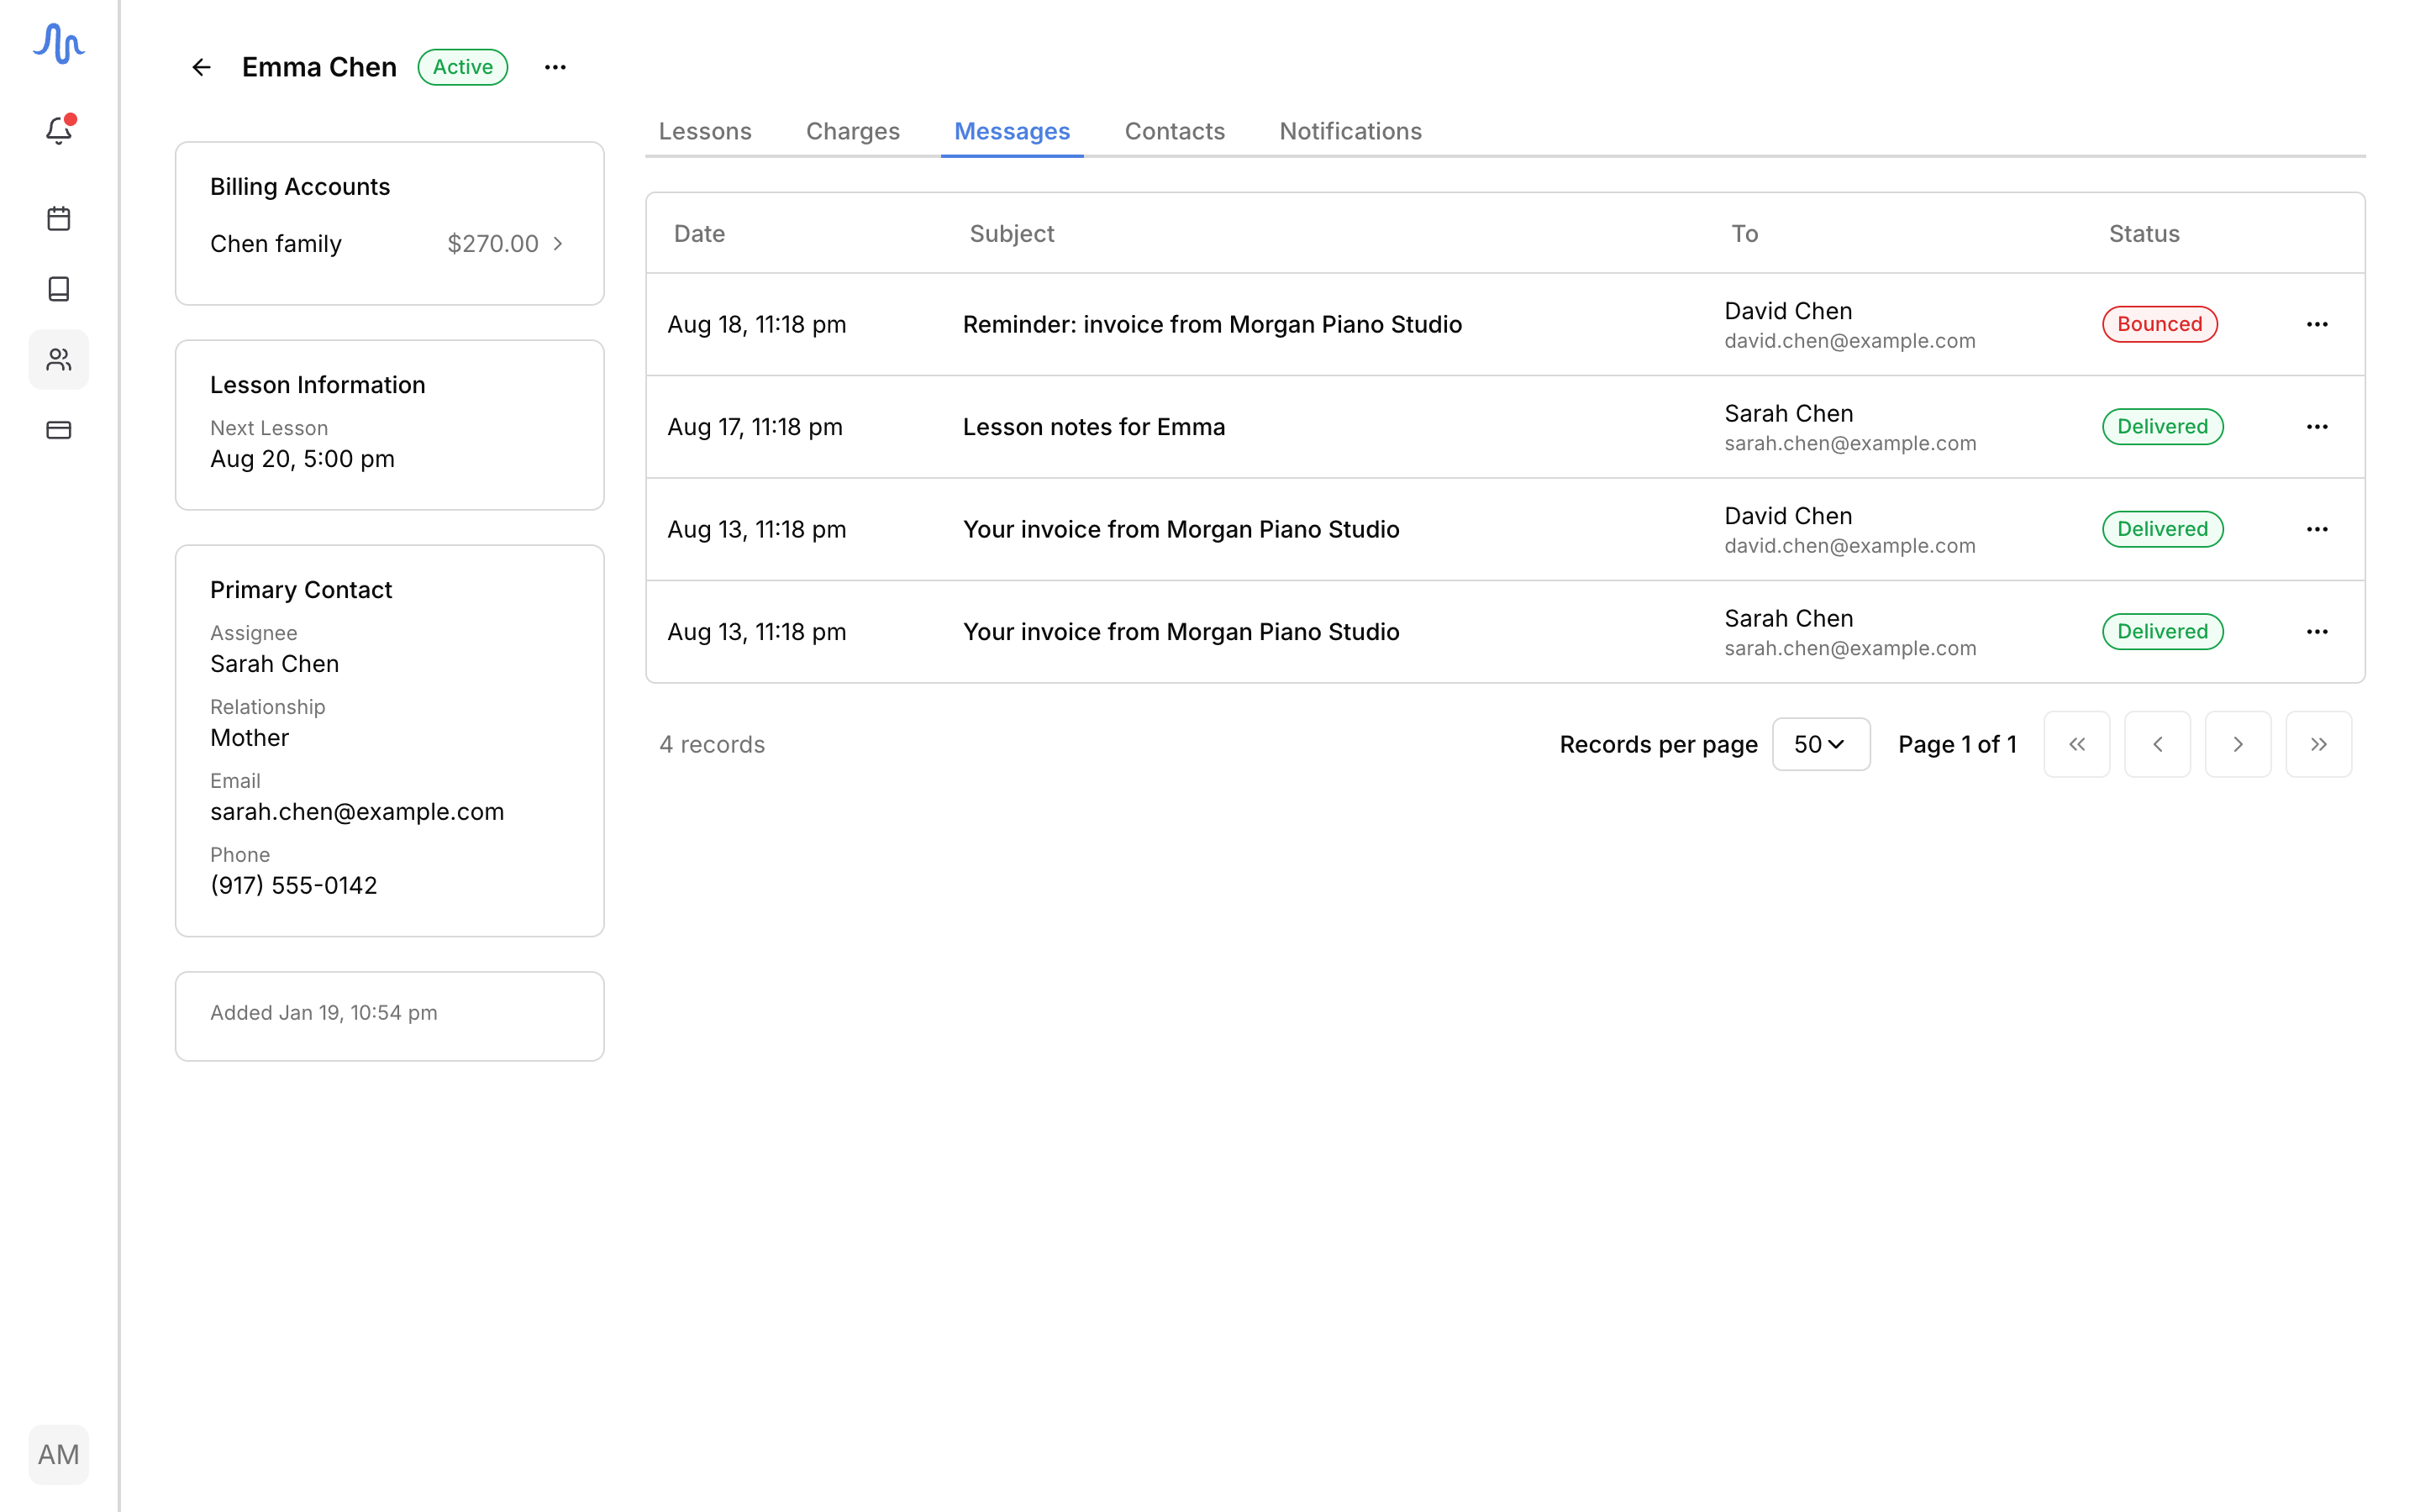2420x1512 pixels.
Task: Switch to the Notifications tab
Action: click(1350, 131)
